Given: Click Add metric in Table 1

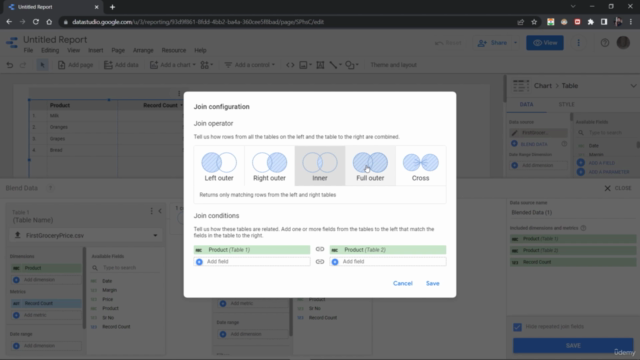Looking at the screenshot, I should pos(46,315).
